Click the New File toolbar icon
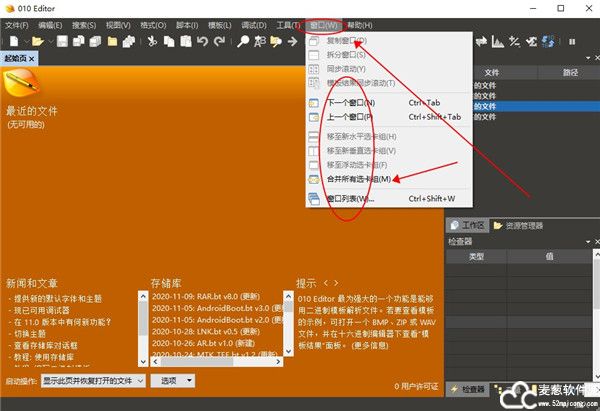The height and width of the screenshot is (411, 600). [14, 41]
